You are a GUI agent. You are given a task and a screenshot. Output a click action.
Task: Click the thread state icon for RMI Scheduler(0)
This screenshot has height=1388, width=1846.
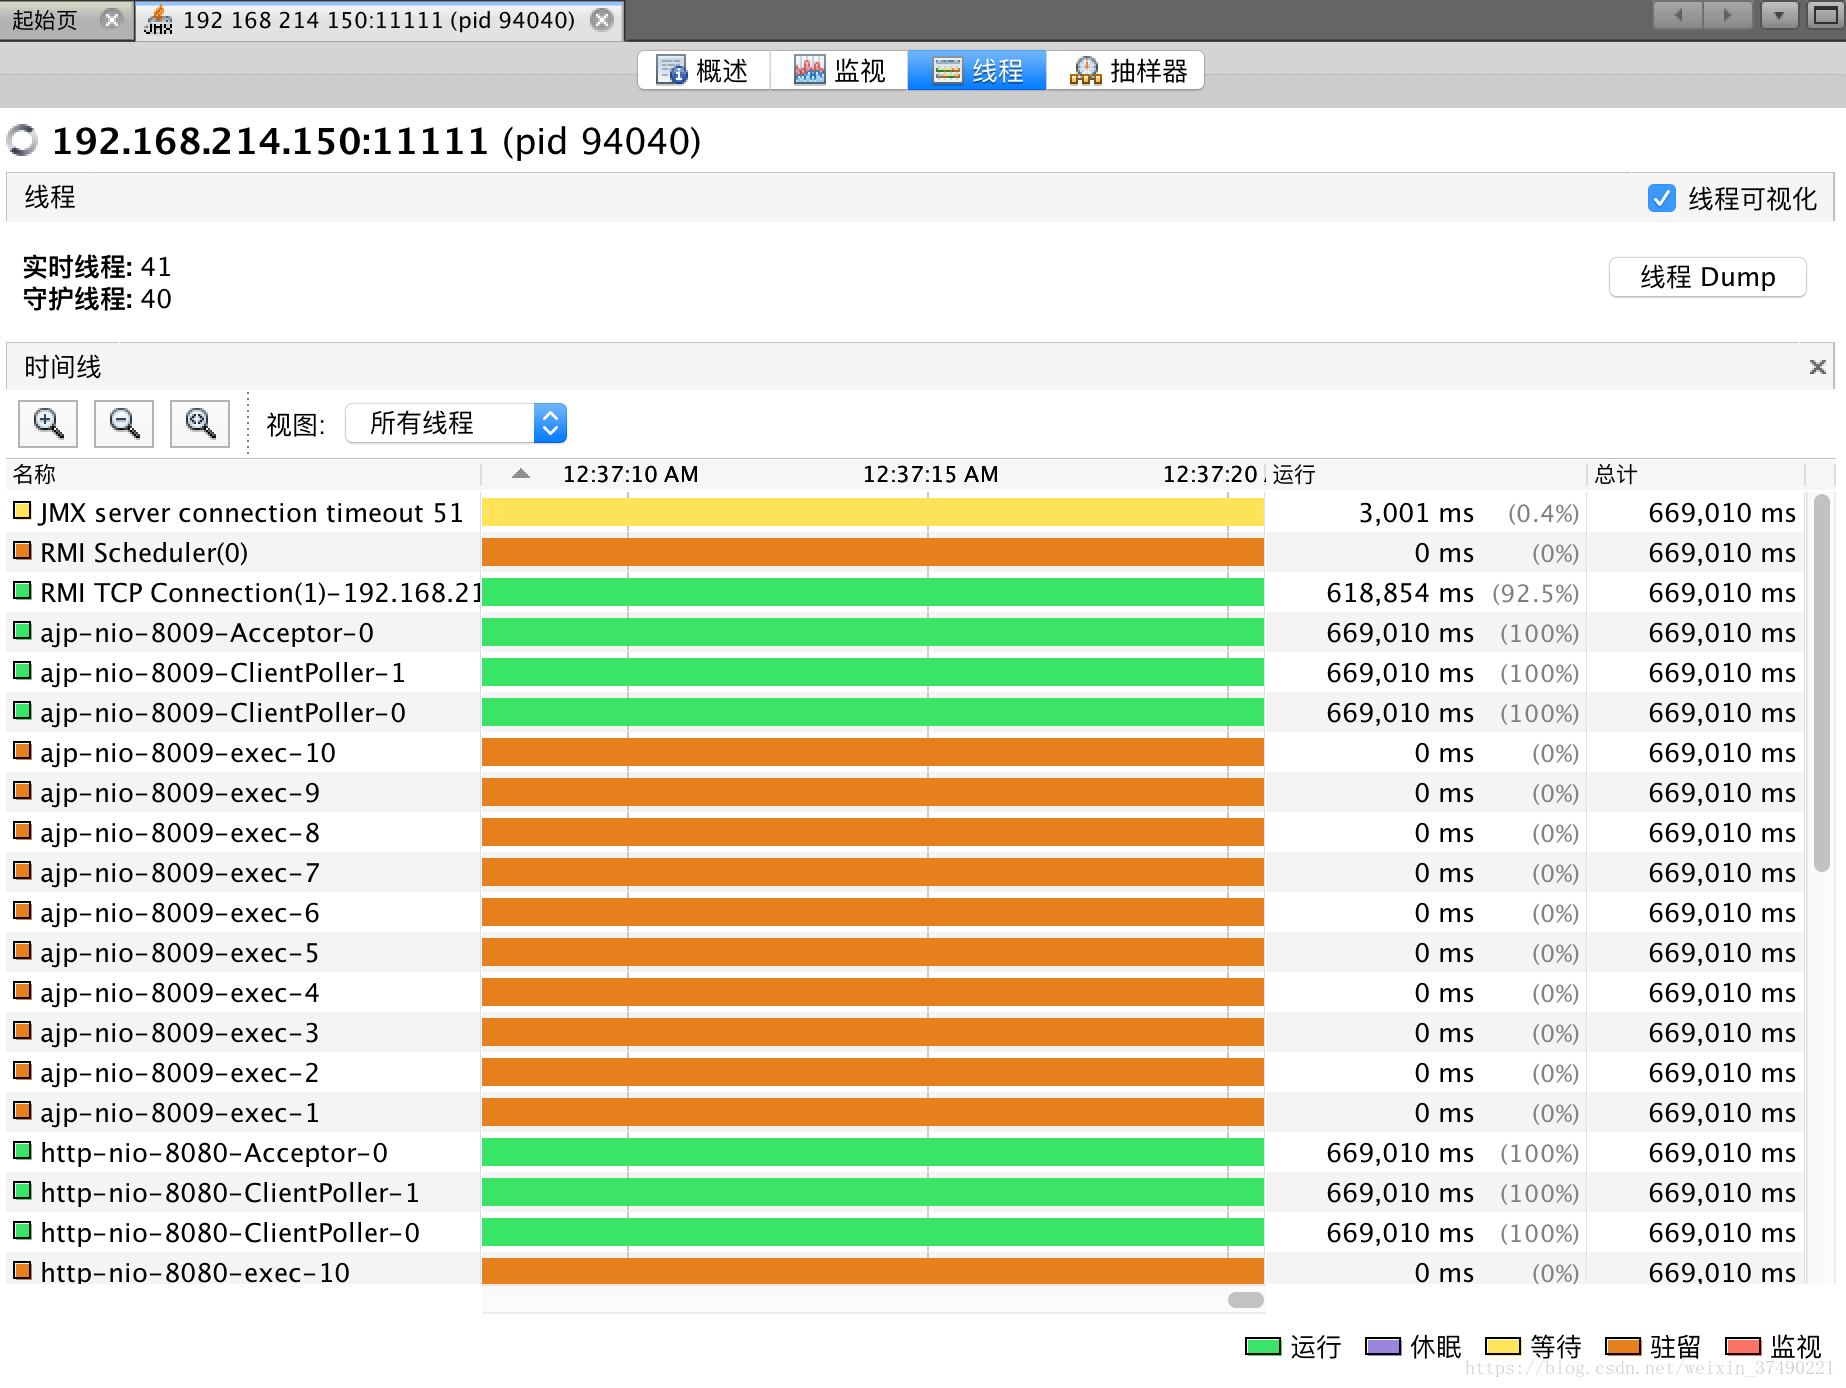[x=22, y=551]
